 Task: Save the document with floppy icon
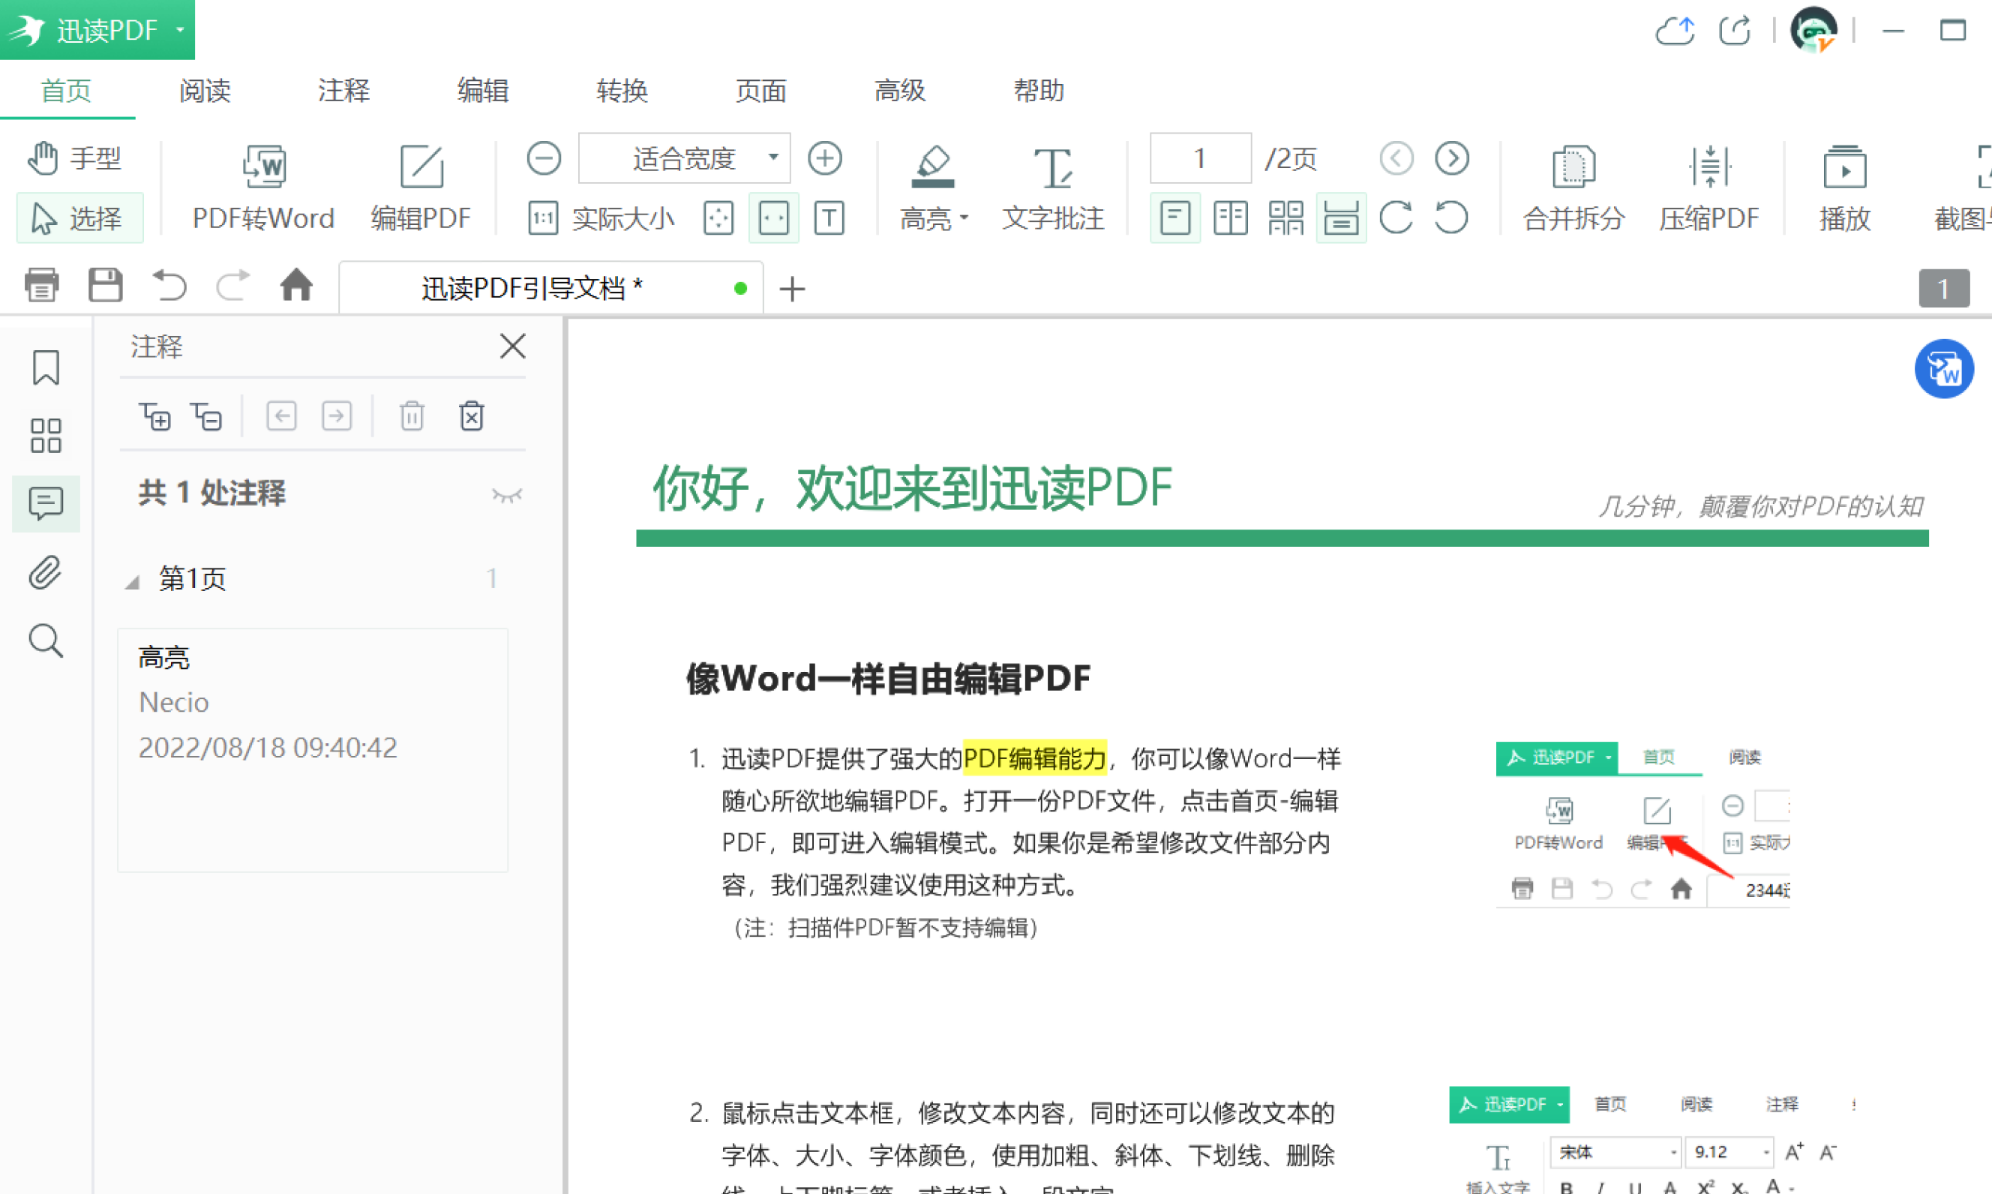click(105, 286)
